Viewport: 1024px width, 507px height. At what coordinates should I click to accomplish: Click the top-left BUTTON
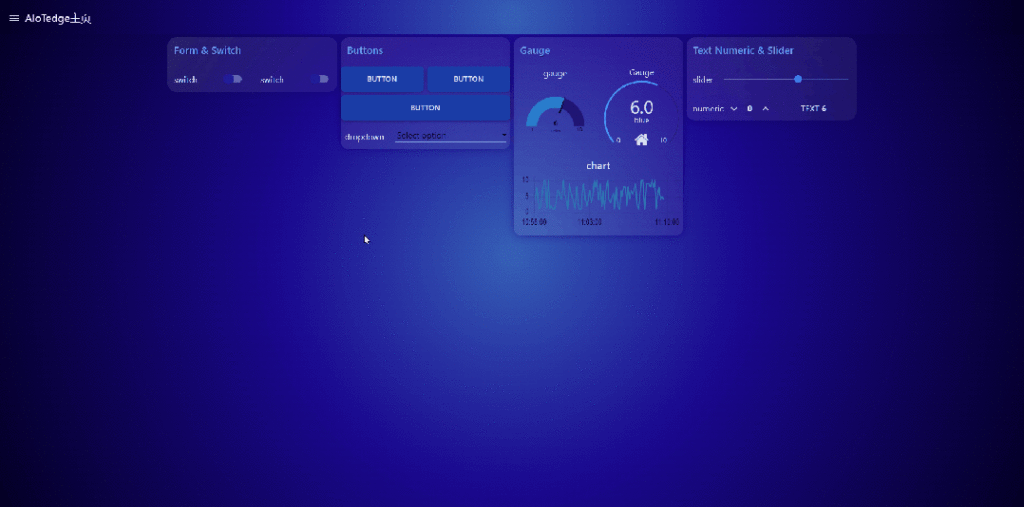tap(382, 79)
